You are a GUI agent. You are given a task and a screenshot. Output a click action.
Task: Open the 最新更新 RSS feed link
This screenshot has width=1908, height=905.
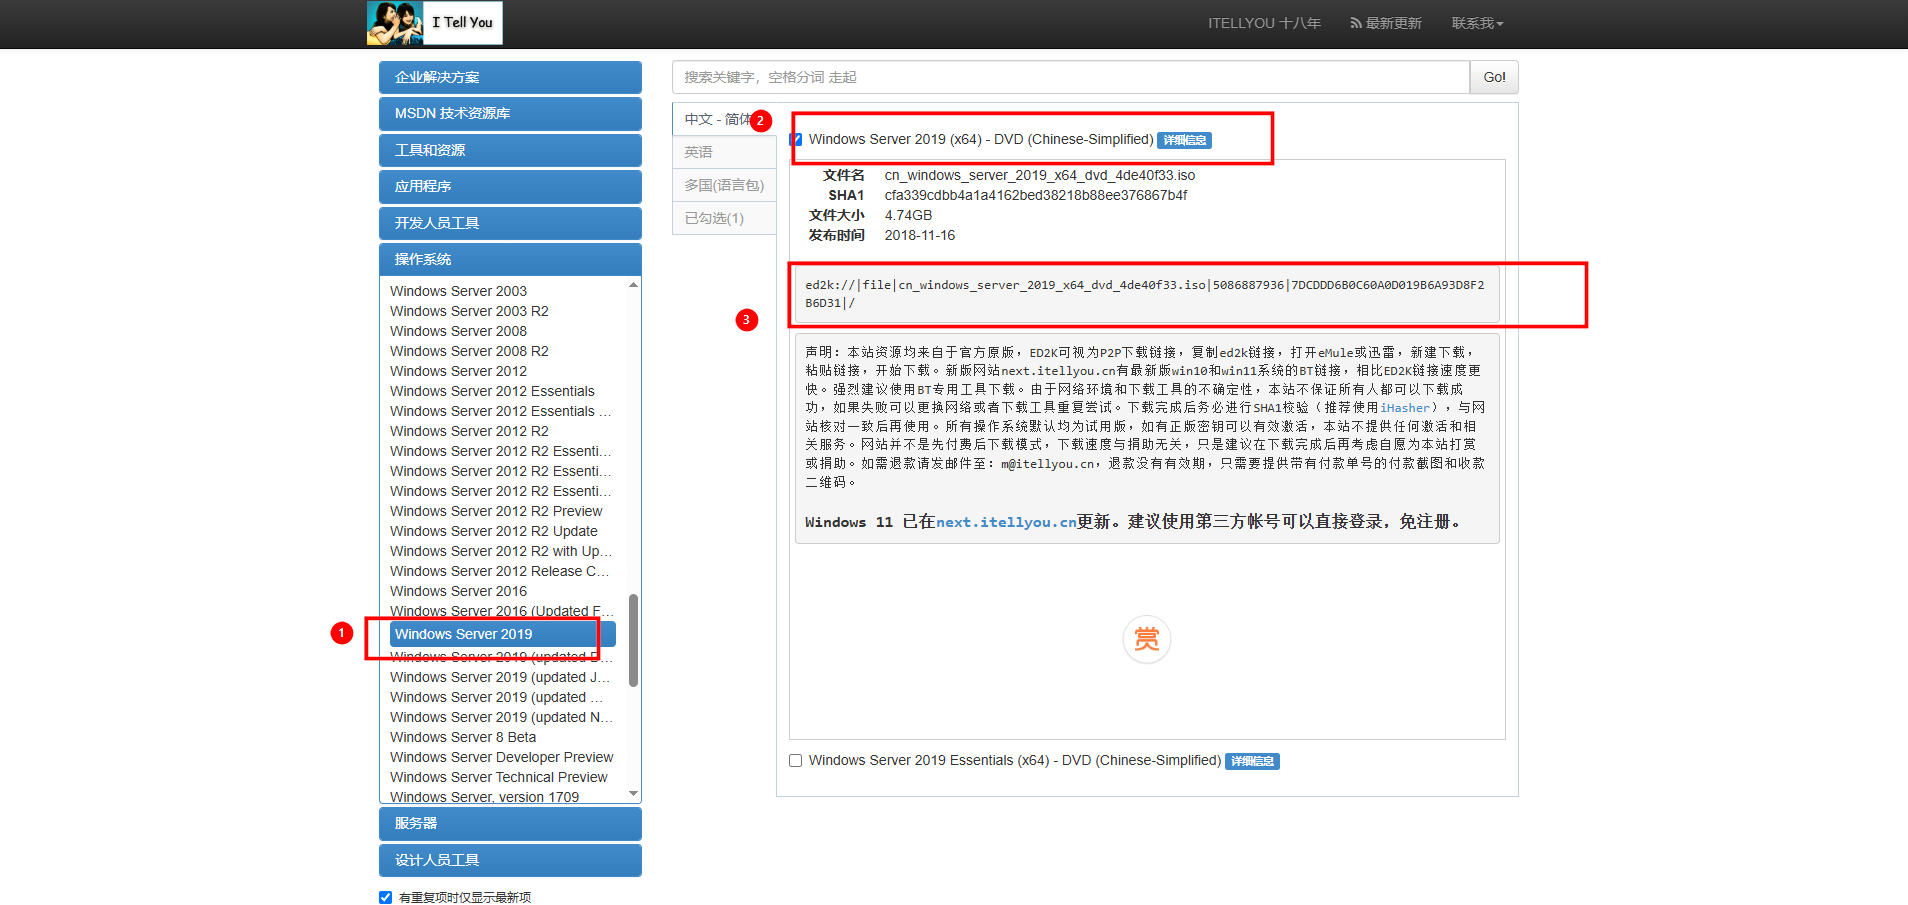(x=1386, y=23)
